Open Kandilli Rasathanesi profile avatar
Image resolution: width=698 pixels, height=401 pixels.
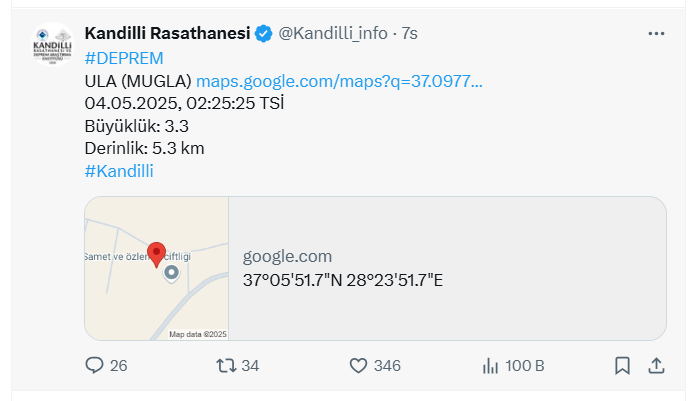pos(53,45)
